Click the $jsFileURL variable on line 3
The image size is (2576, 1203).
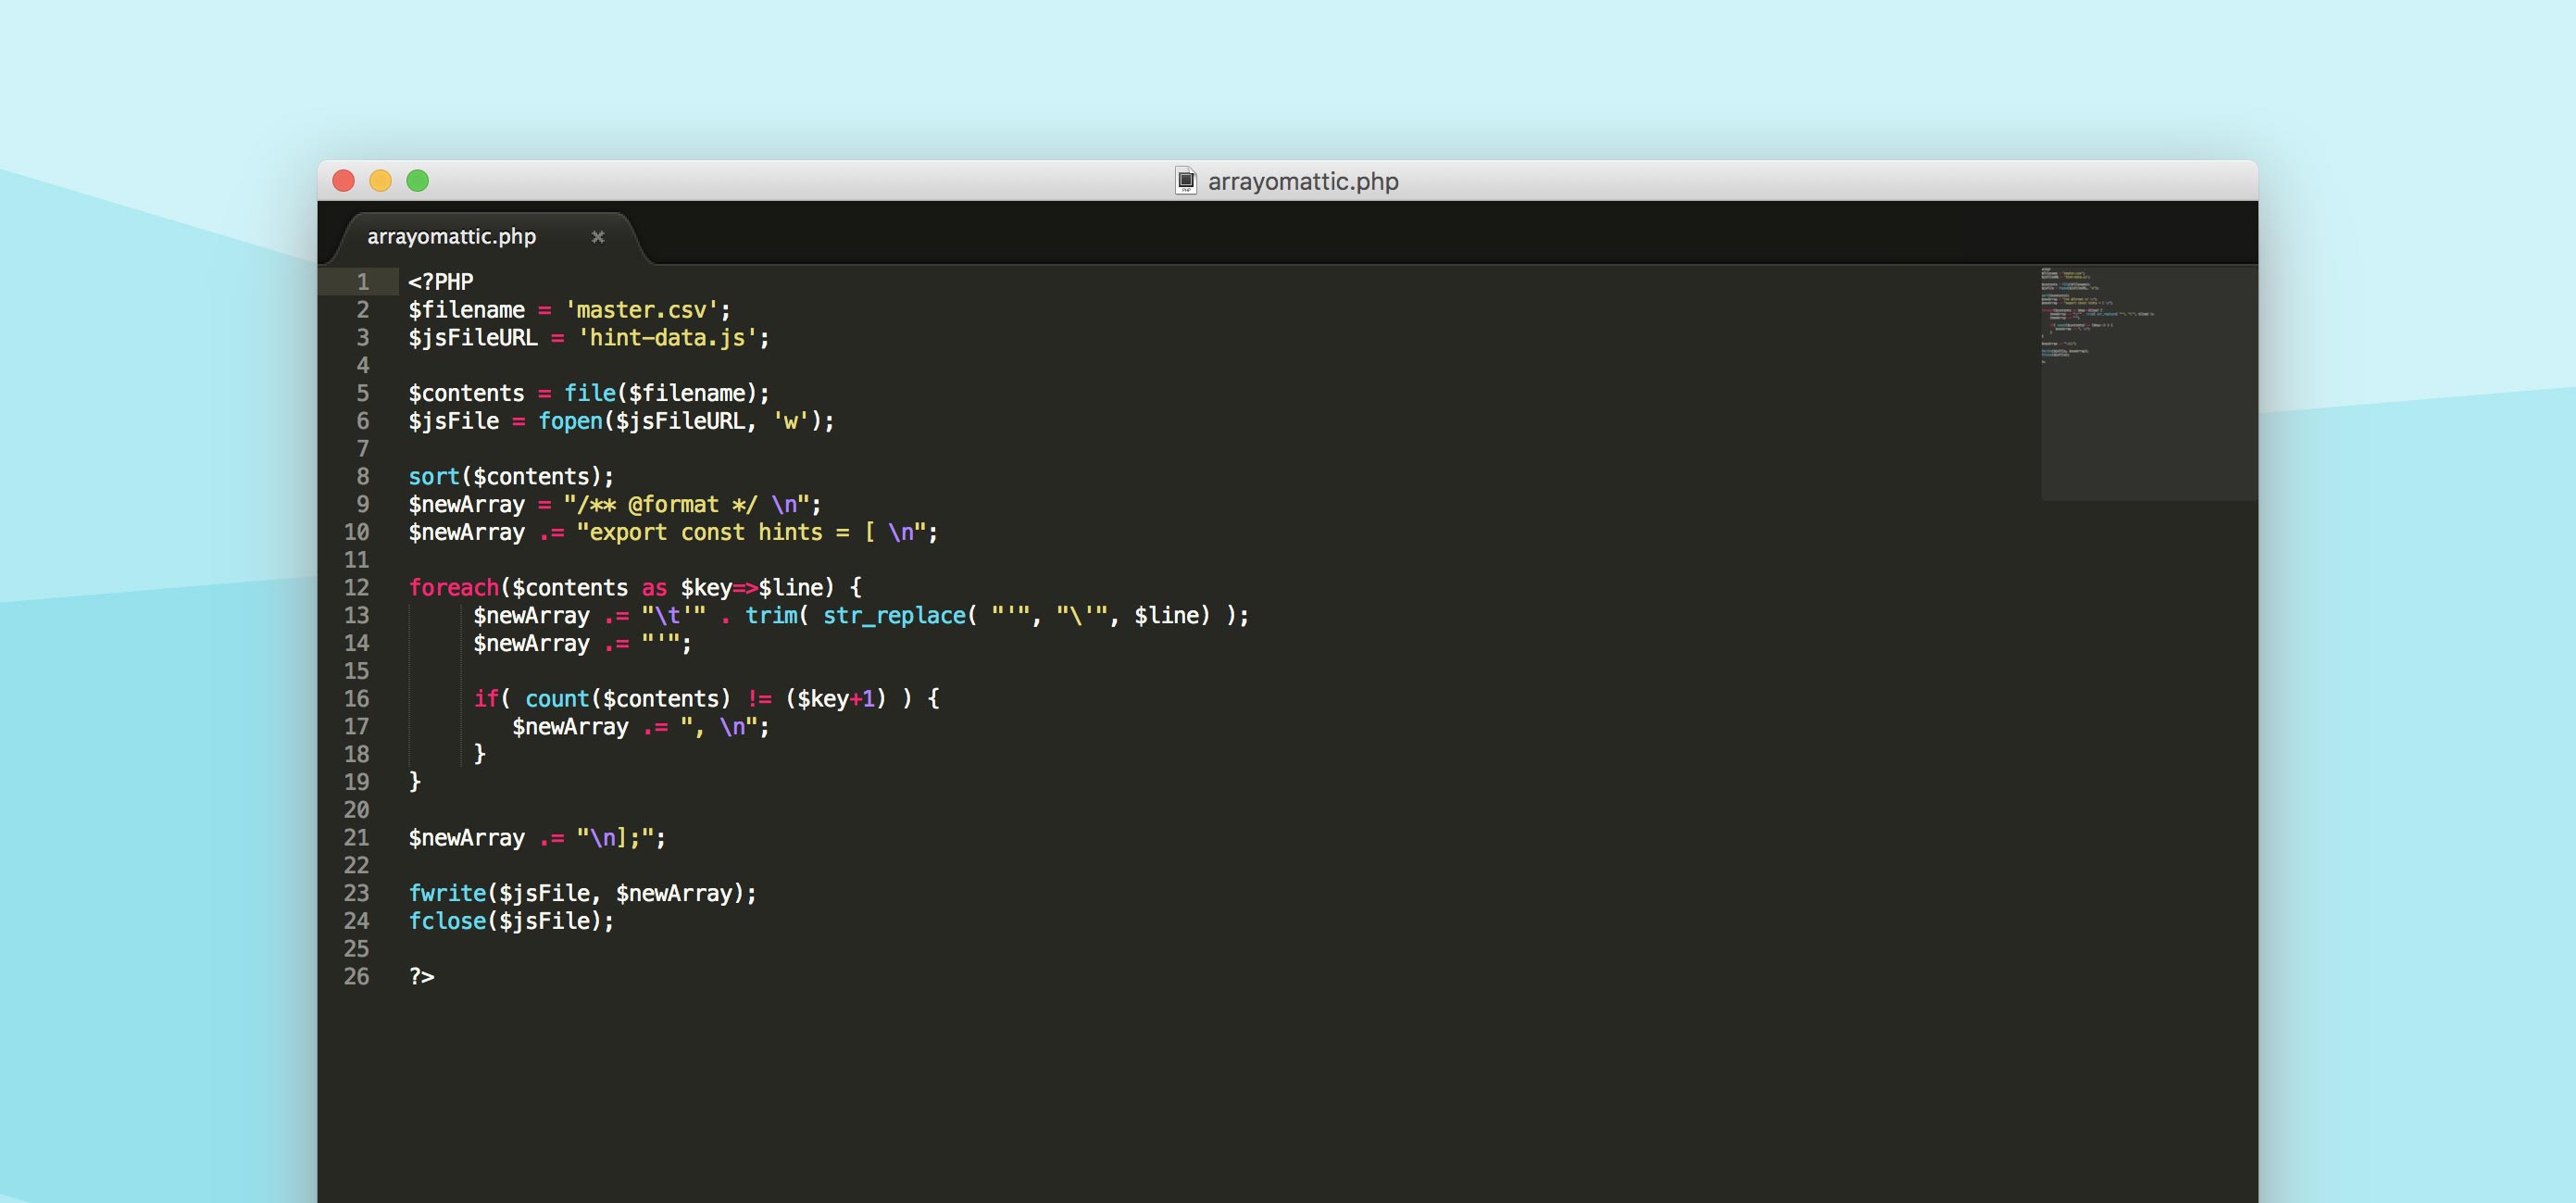(475, 337)
